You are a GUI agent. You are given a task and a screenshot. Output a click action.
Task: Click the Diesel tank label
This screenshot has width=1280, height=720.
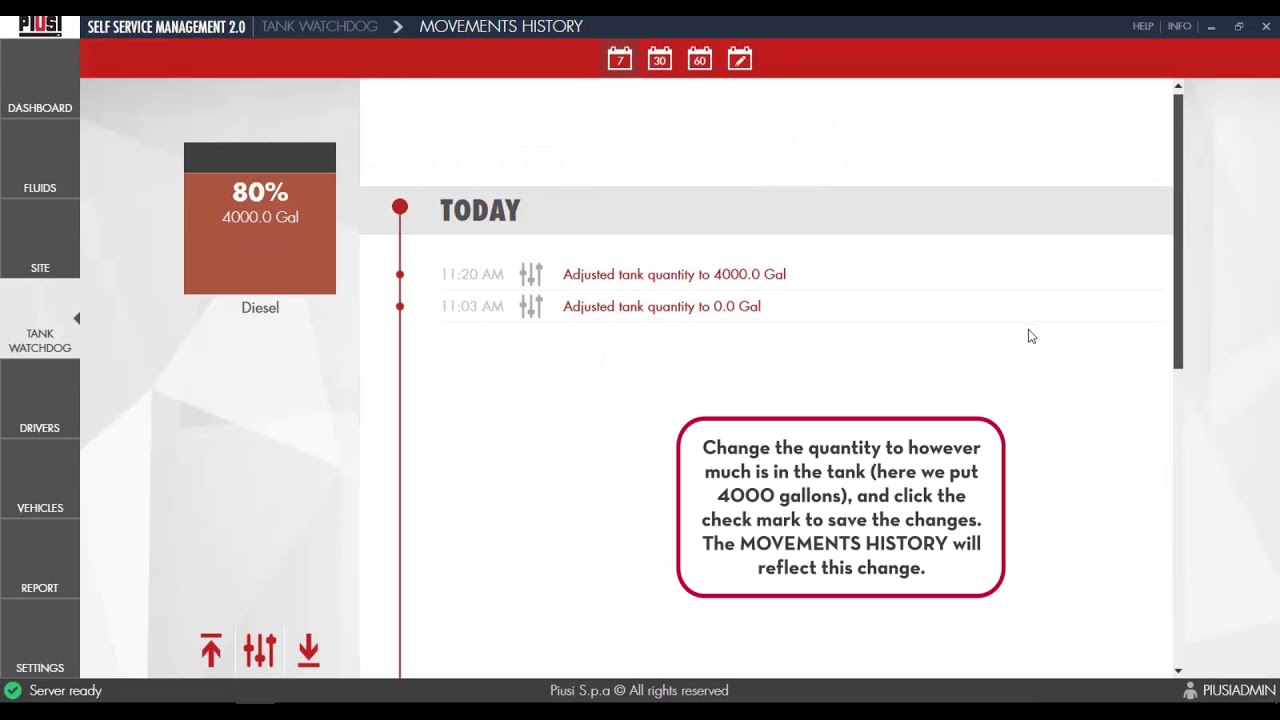260,307
